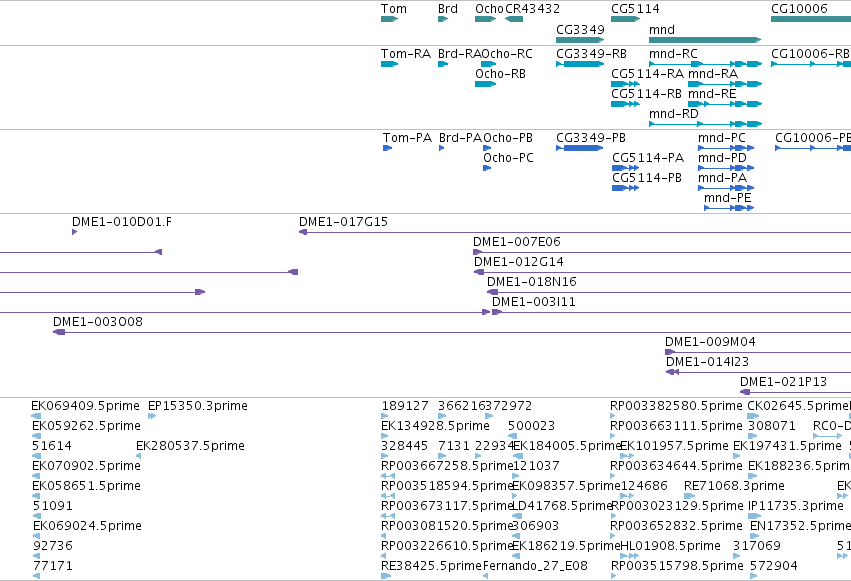Viewport: 851px width, 581px height.
Task: Click transcript CG10006-RB
Action: 811,64
